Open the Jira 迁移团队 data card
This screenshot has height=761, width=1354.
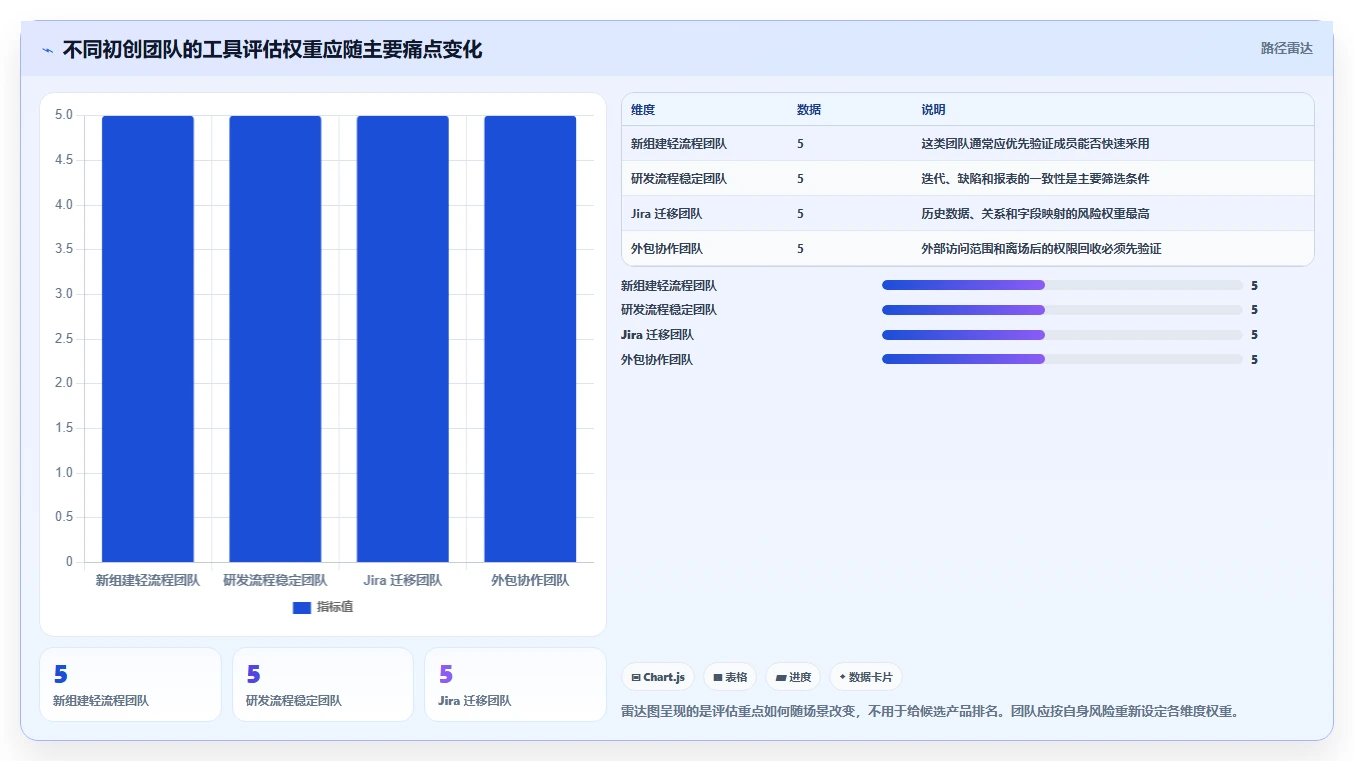tap(515, 684)
